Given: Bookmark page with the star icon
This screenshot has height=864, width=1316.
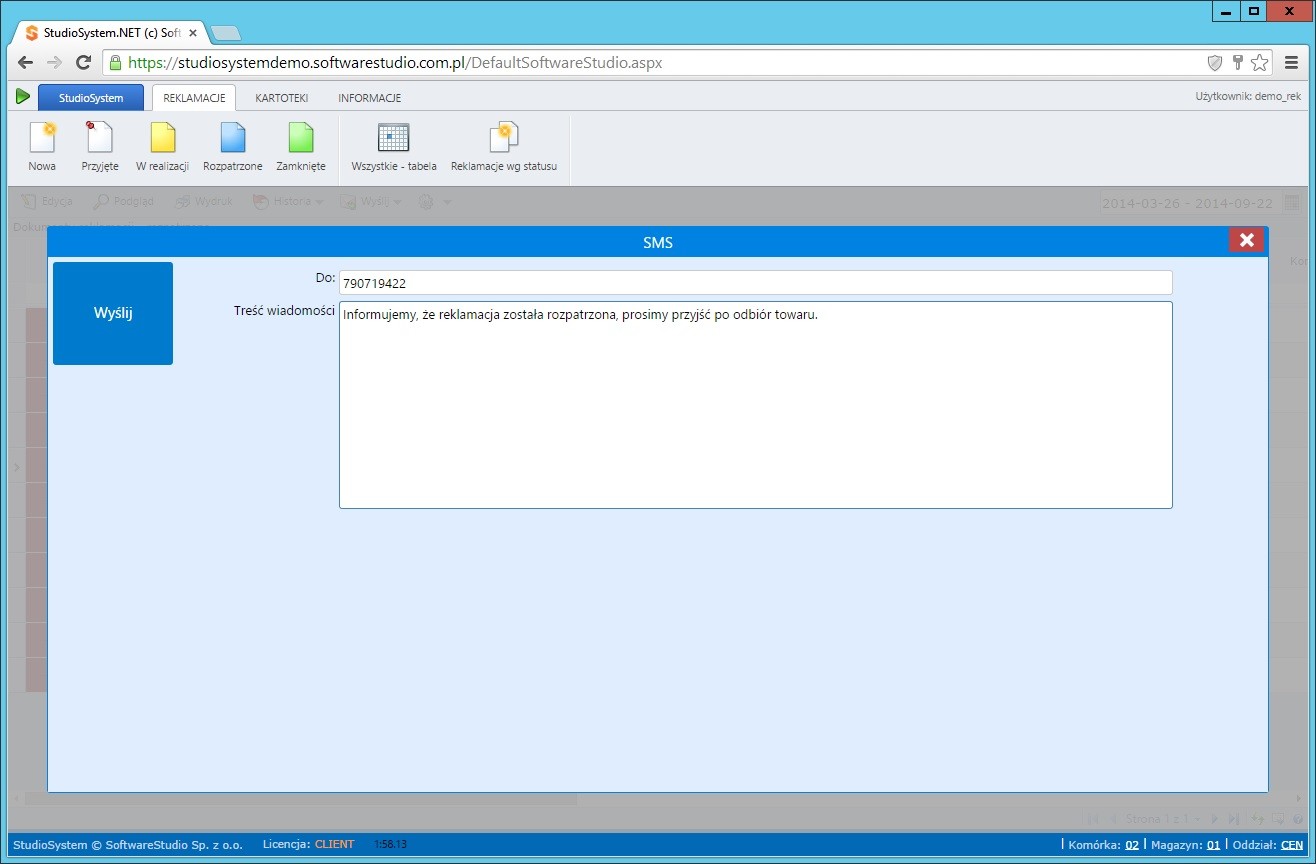Looking at the screenshot, I should (x=1259, y=63).
